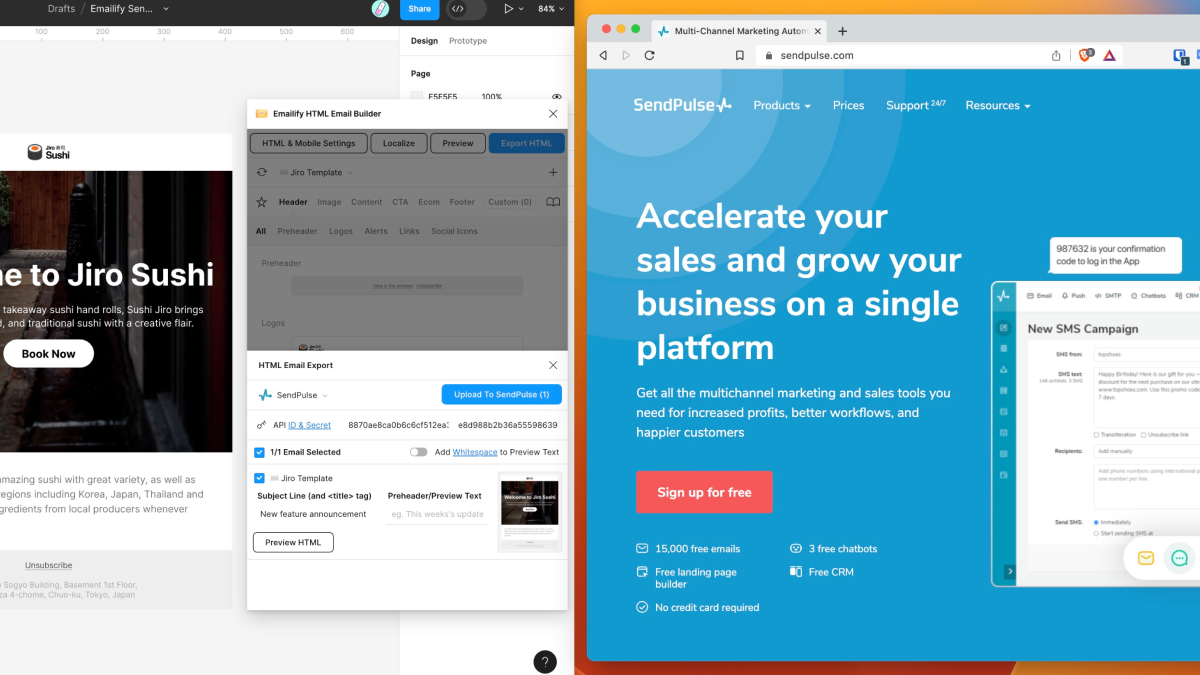This screenshot has height=675, width=1200.
Task: Click the Figma help question mark button
Action: [545, 661]
